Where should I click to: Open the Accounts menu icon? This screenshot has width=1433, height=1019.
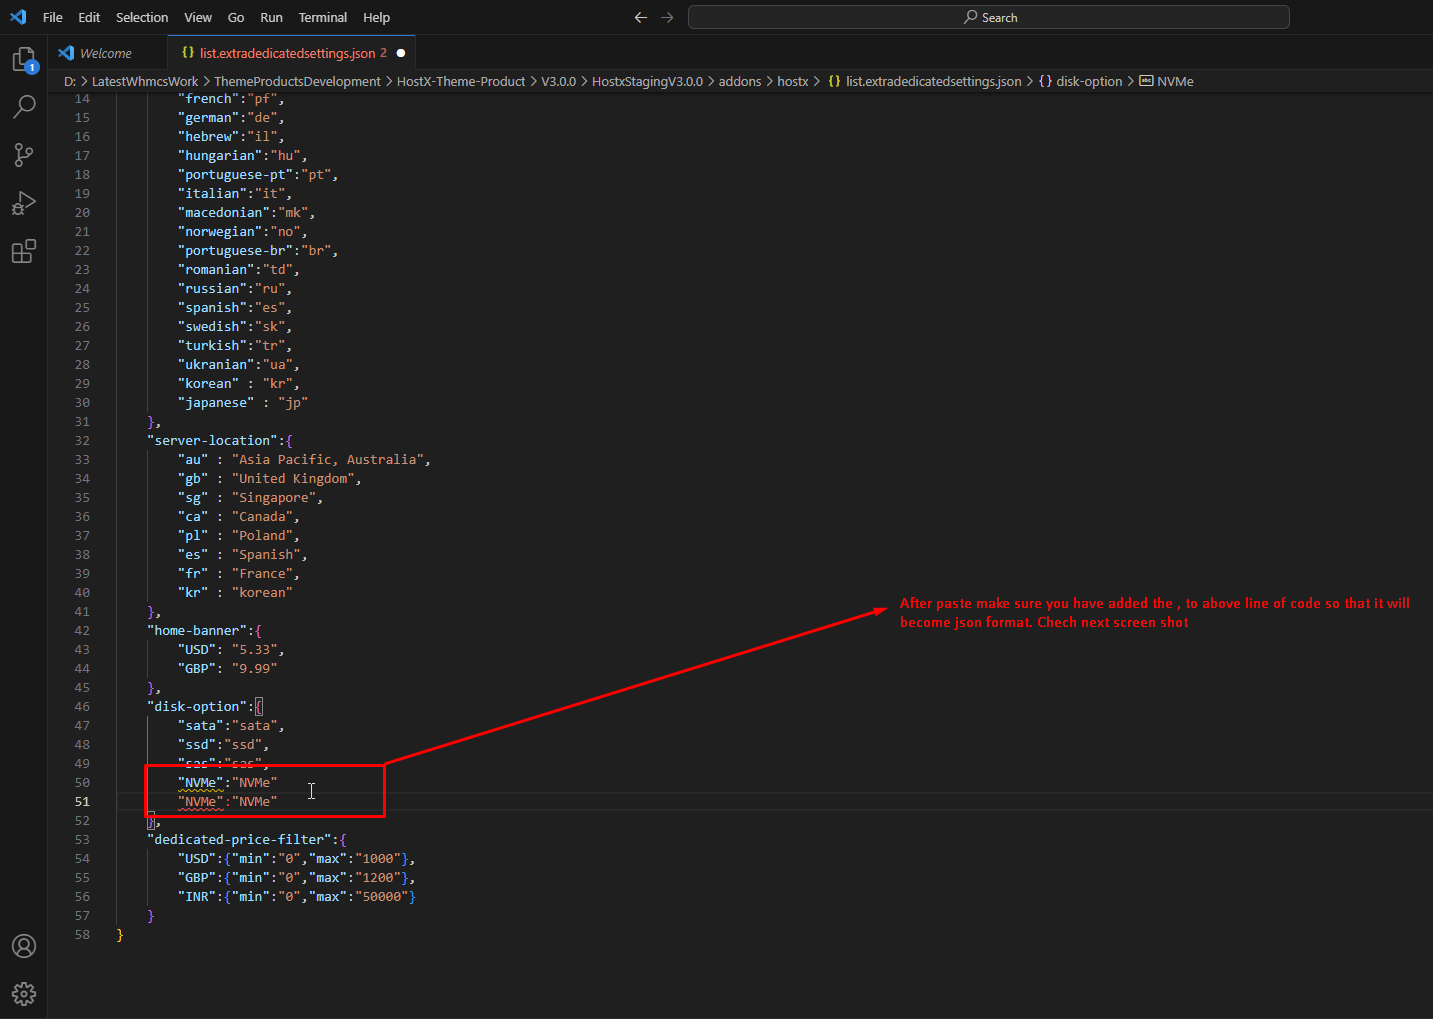pyautogui.click(x=24, y=946)
